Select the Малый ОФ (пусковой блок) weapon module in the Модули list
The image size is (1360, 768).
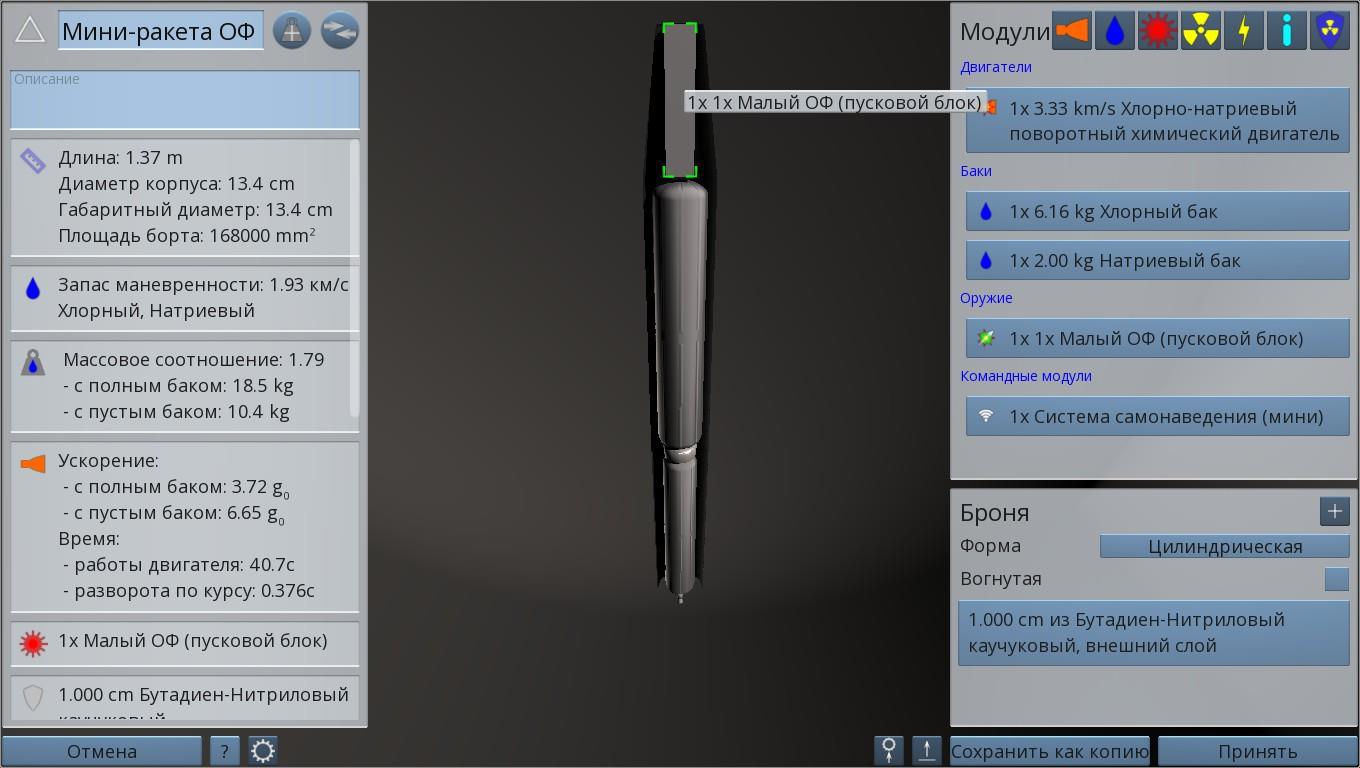(x=1157, y=338)
